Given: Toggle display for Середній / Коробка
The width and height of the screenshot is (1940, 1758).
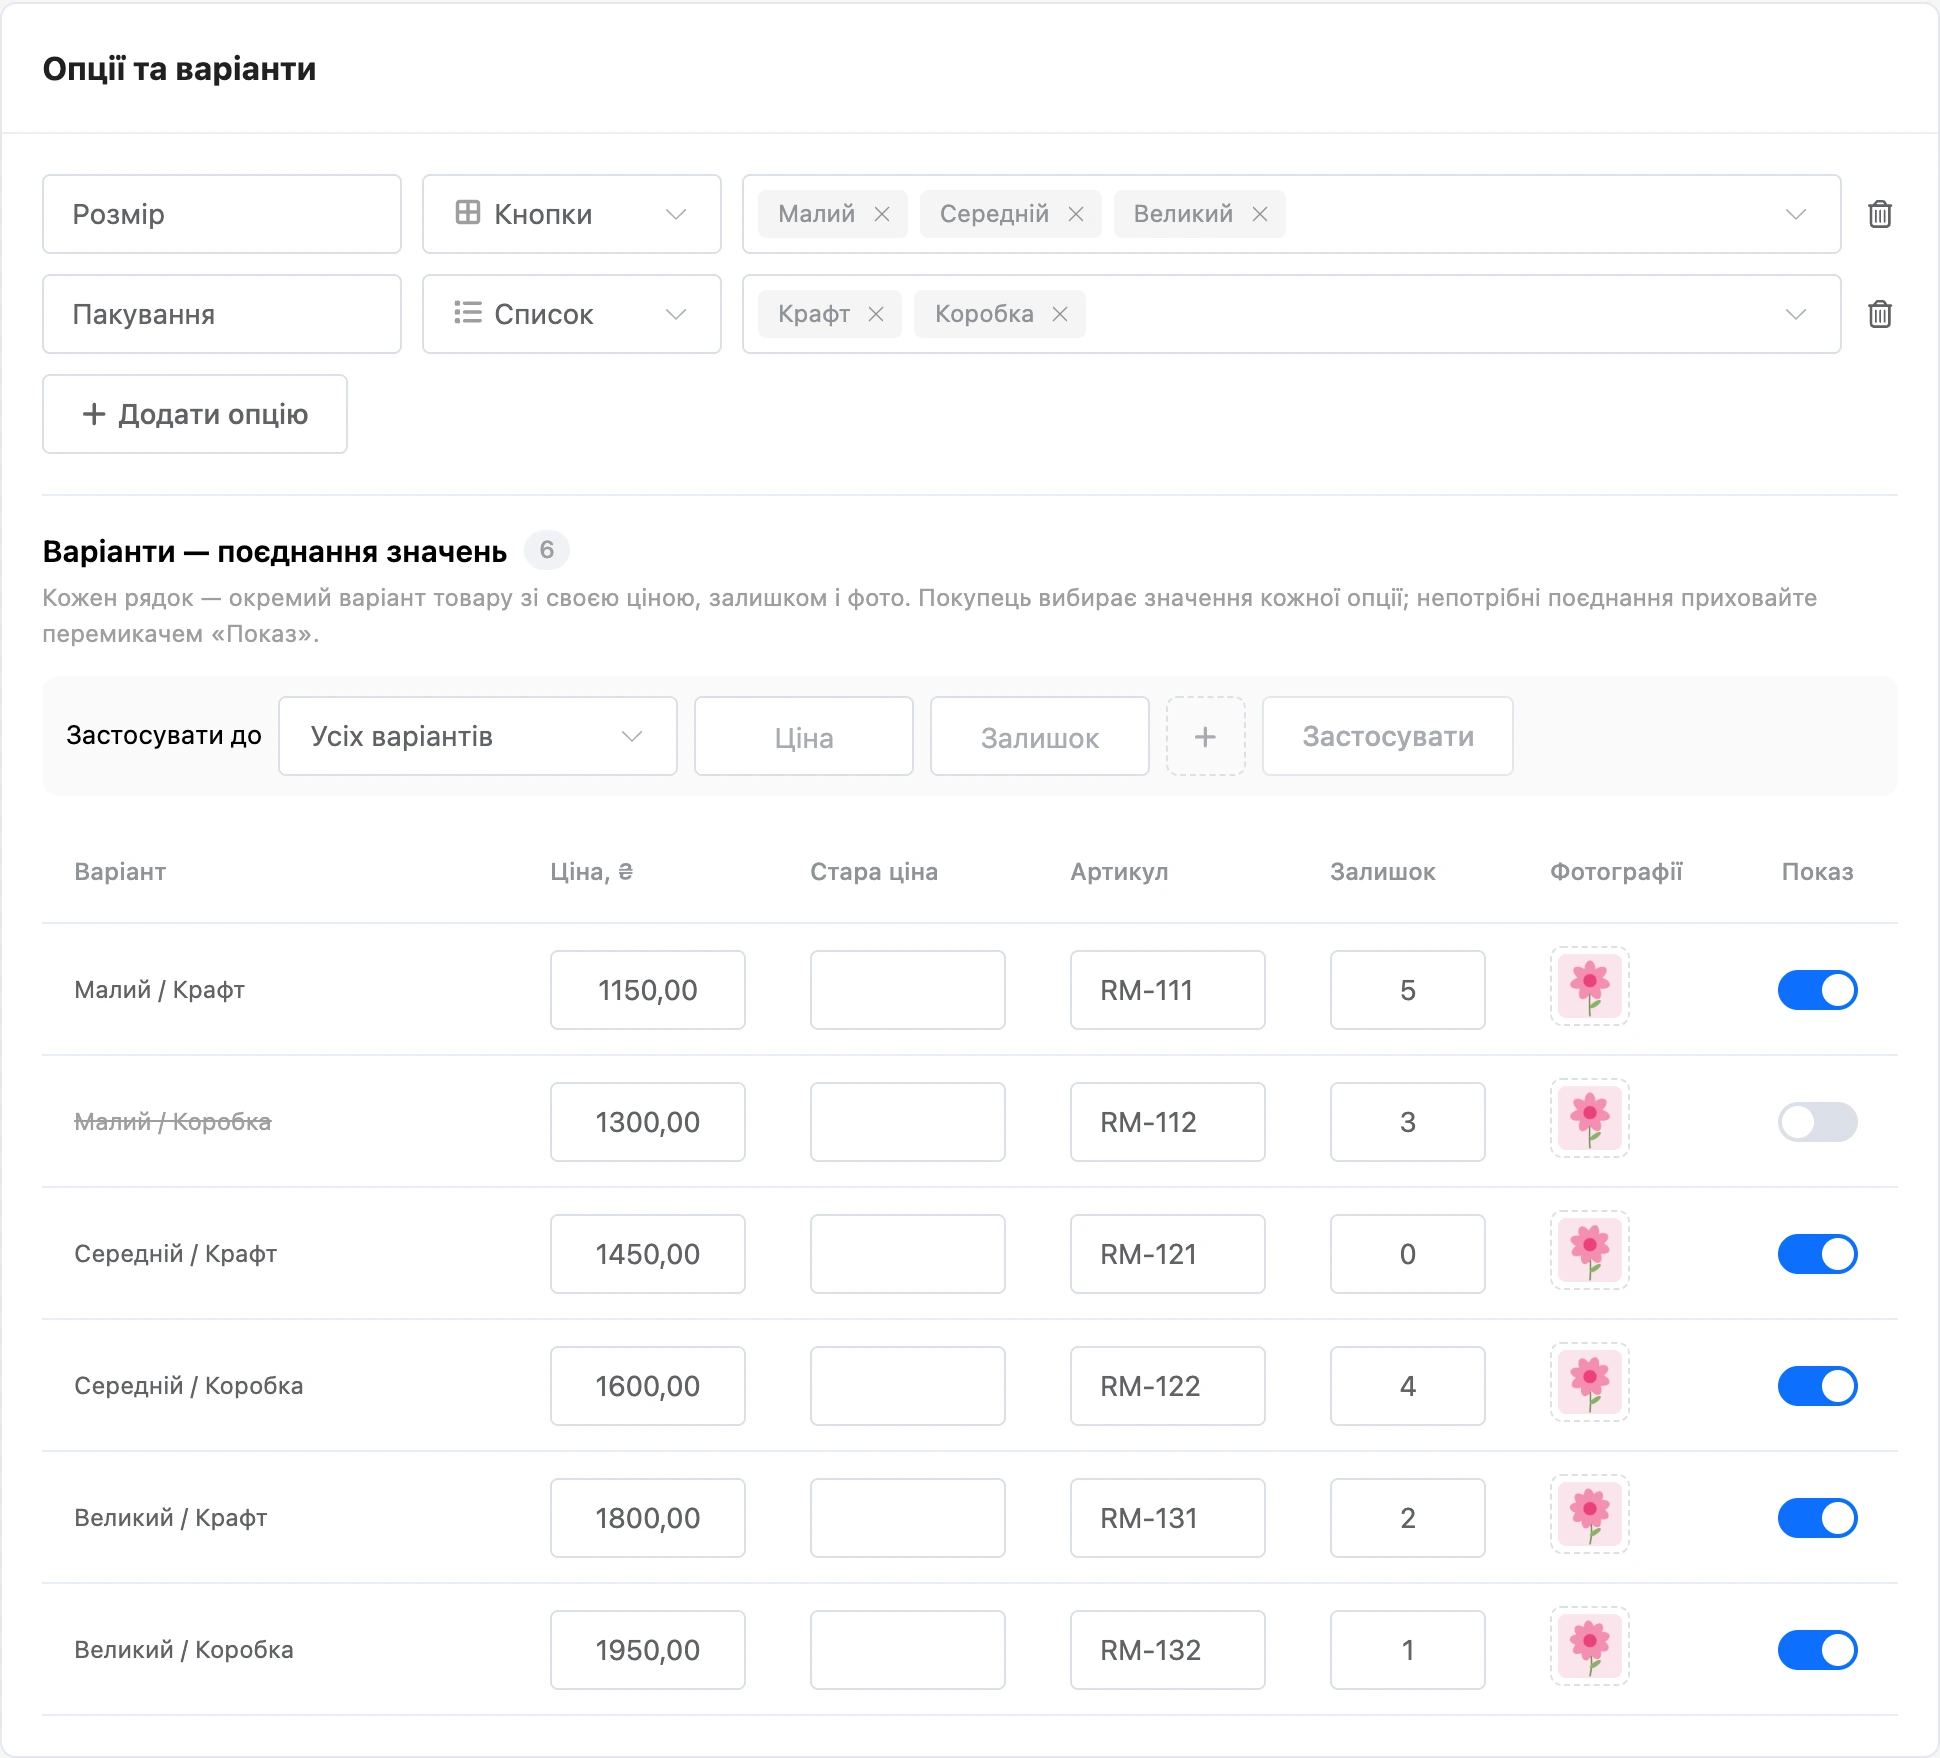Looking at the screenshot, I should click(1818, 1386).
